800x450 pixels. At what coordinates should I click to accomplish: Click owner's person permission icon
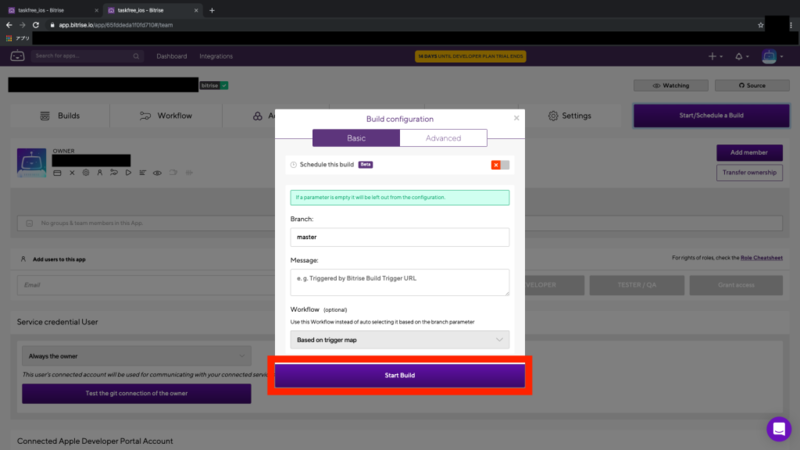pyautogui.click(x=100, y=173)
